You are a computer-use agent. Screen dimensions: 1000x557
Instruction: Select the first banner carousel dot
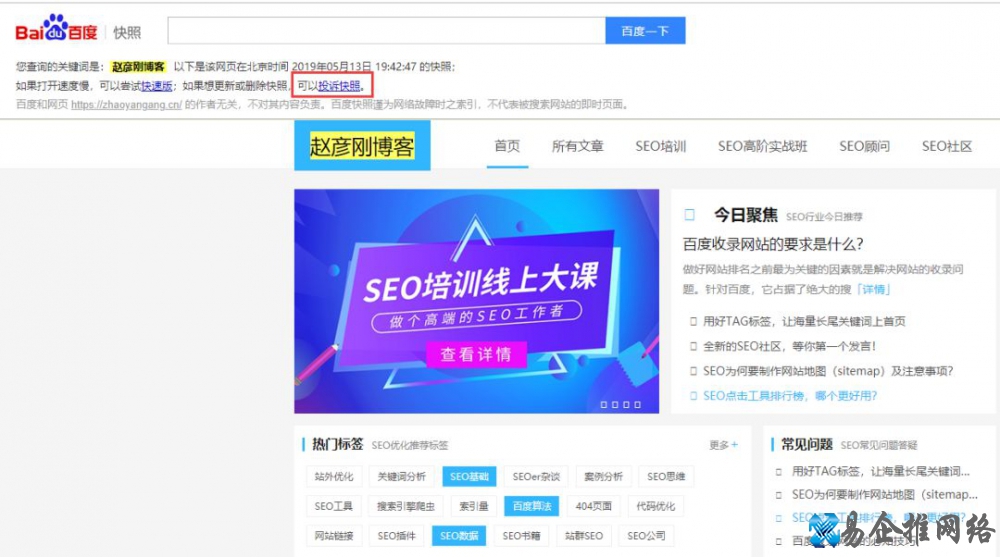(603, 405)
